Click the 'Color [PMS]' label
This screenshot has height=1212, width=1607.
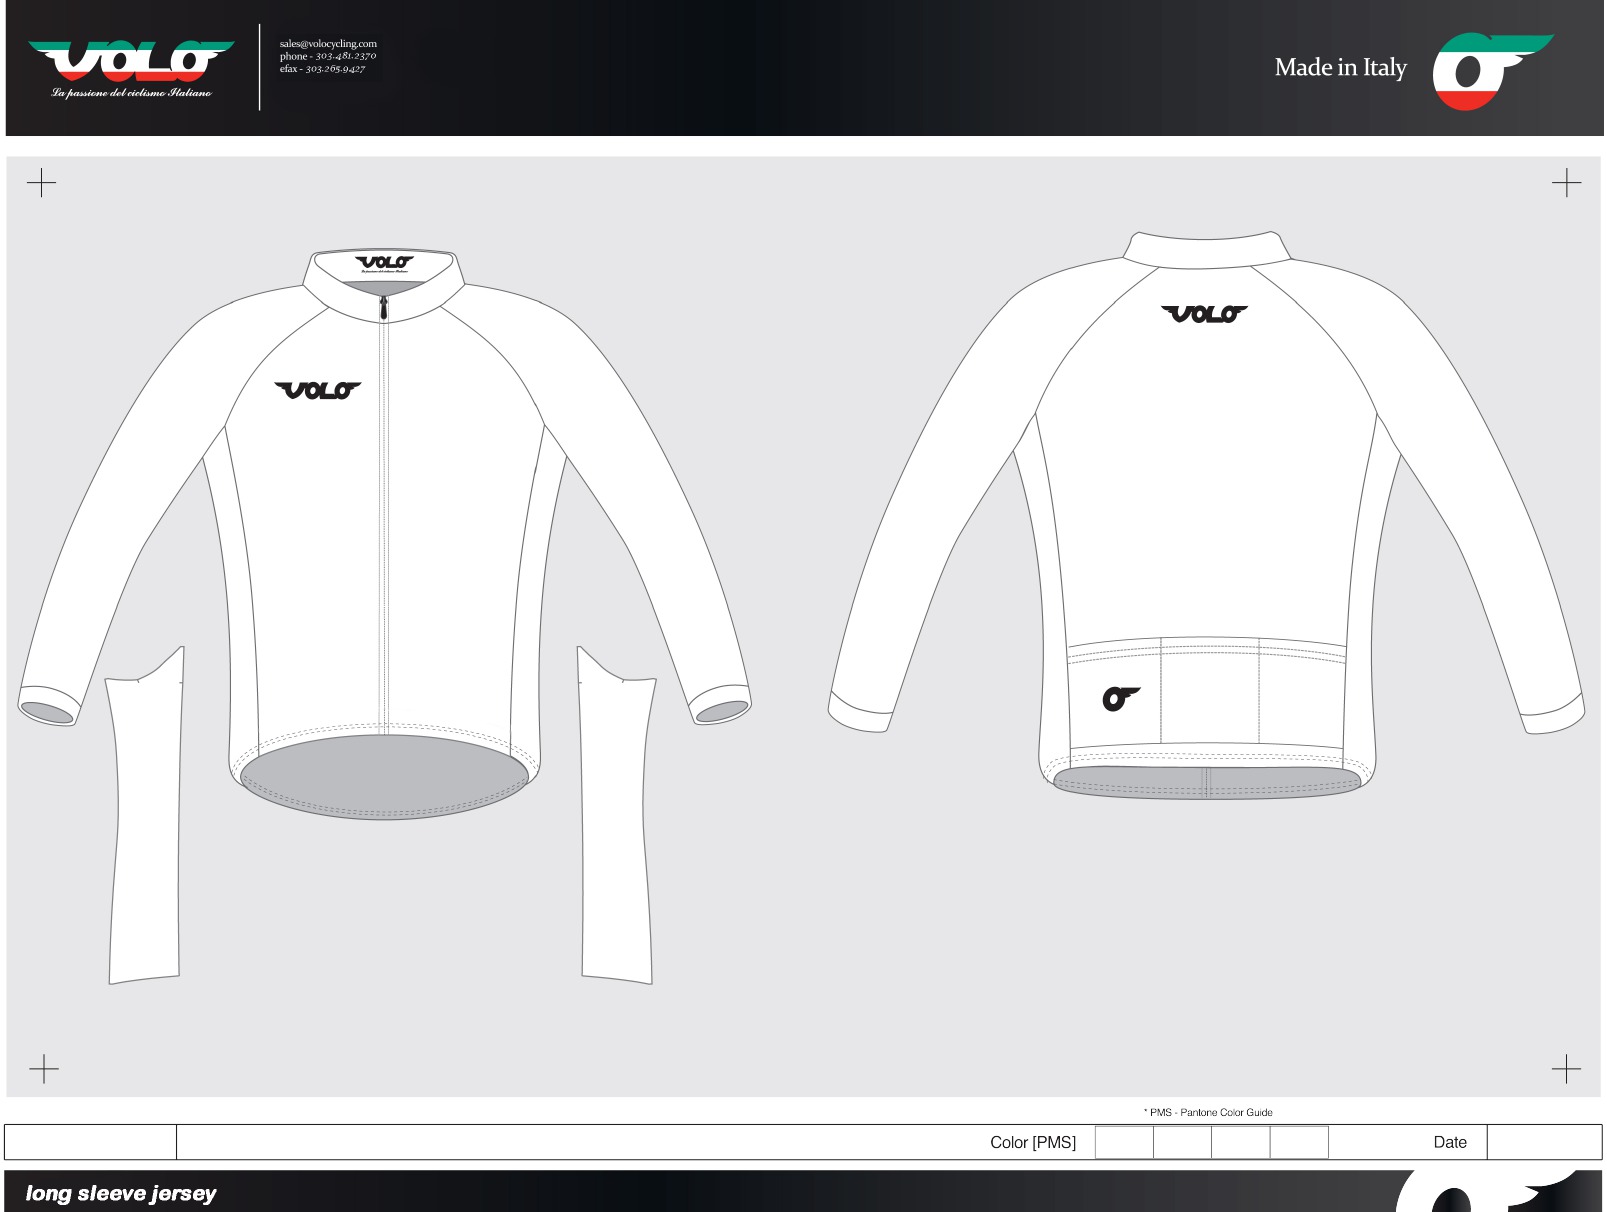1033,1142
